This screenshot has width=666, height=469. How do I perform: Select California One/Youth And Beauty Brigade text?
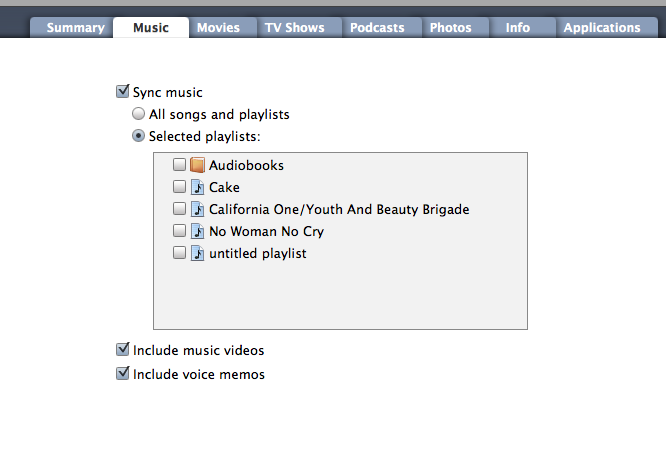(339, 209)
